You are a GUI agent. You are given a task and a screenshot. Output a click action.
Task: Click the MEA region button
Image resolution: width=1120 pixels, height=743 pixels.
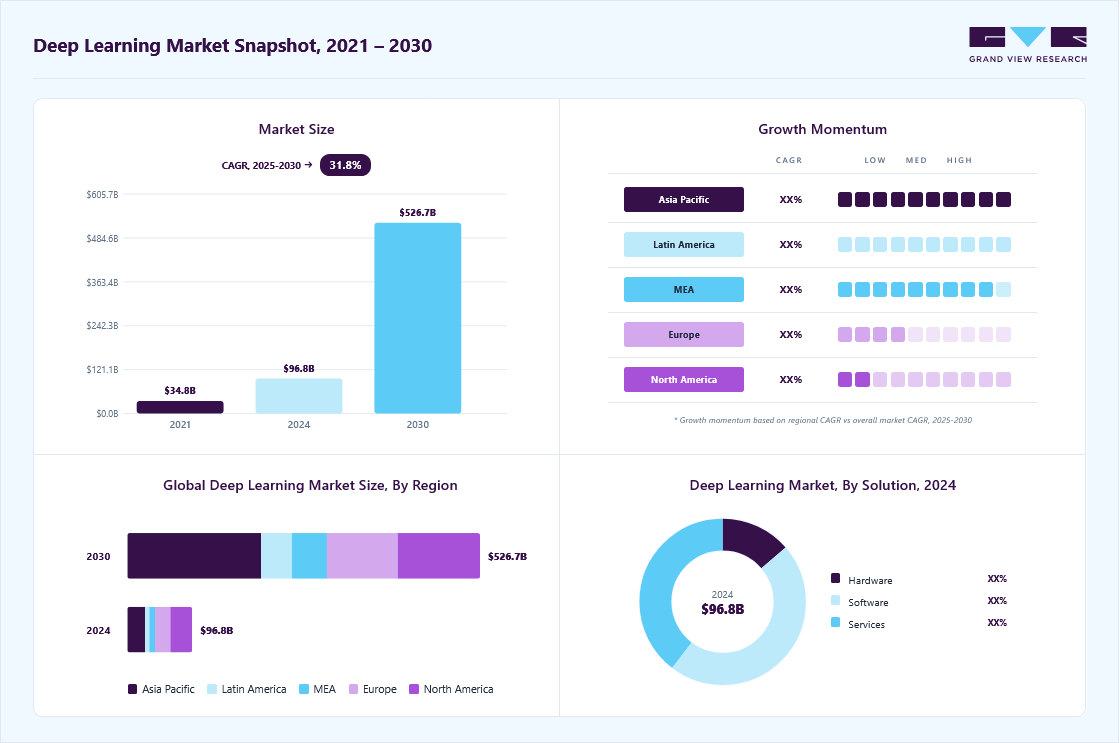pyautogui.click(x=684, y=289)
